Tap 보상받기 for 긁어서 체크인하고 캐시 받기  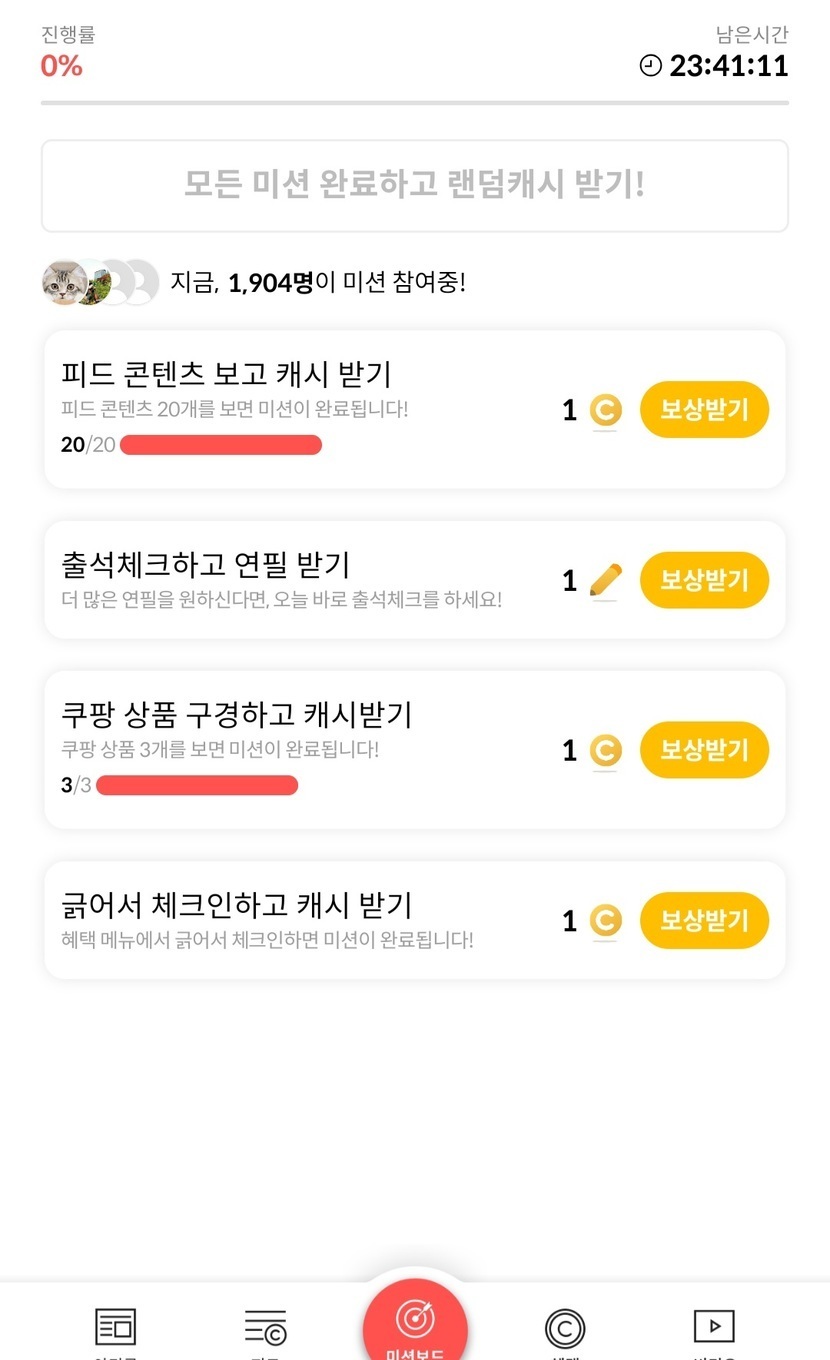point(704,920)
